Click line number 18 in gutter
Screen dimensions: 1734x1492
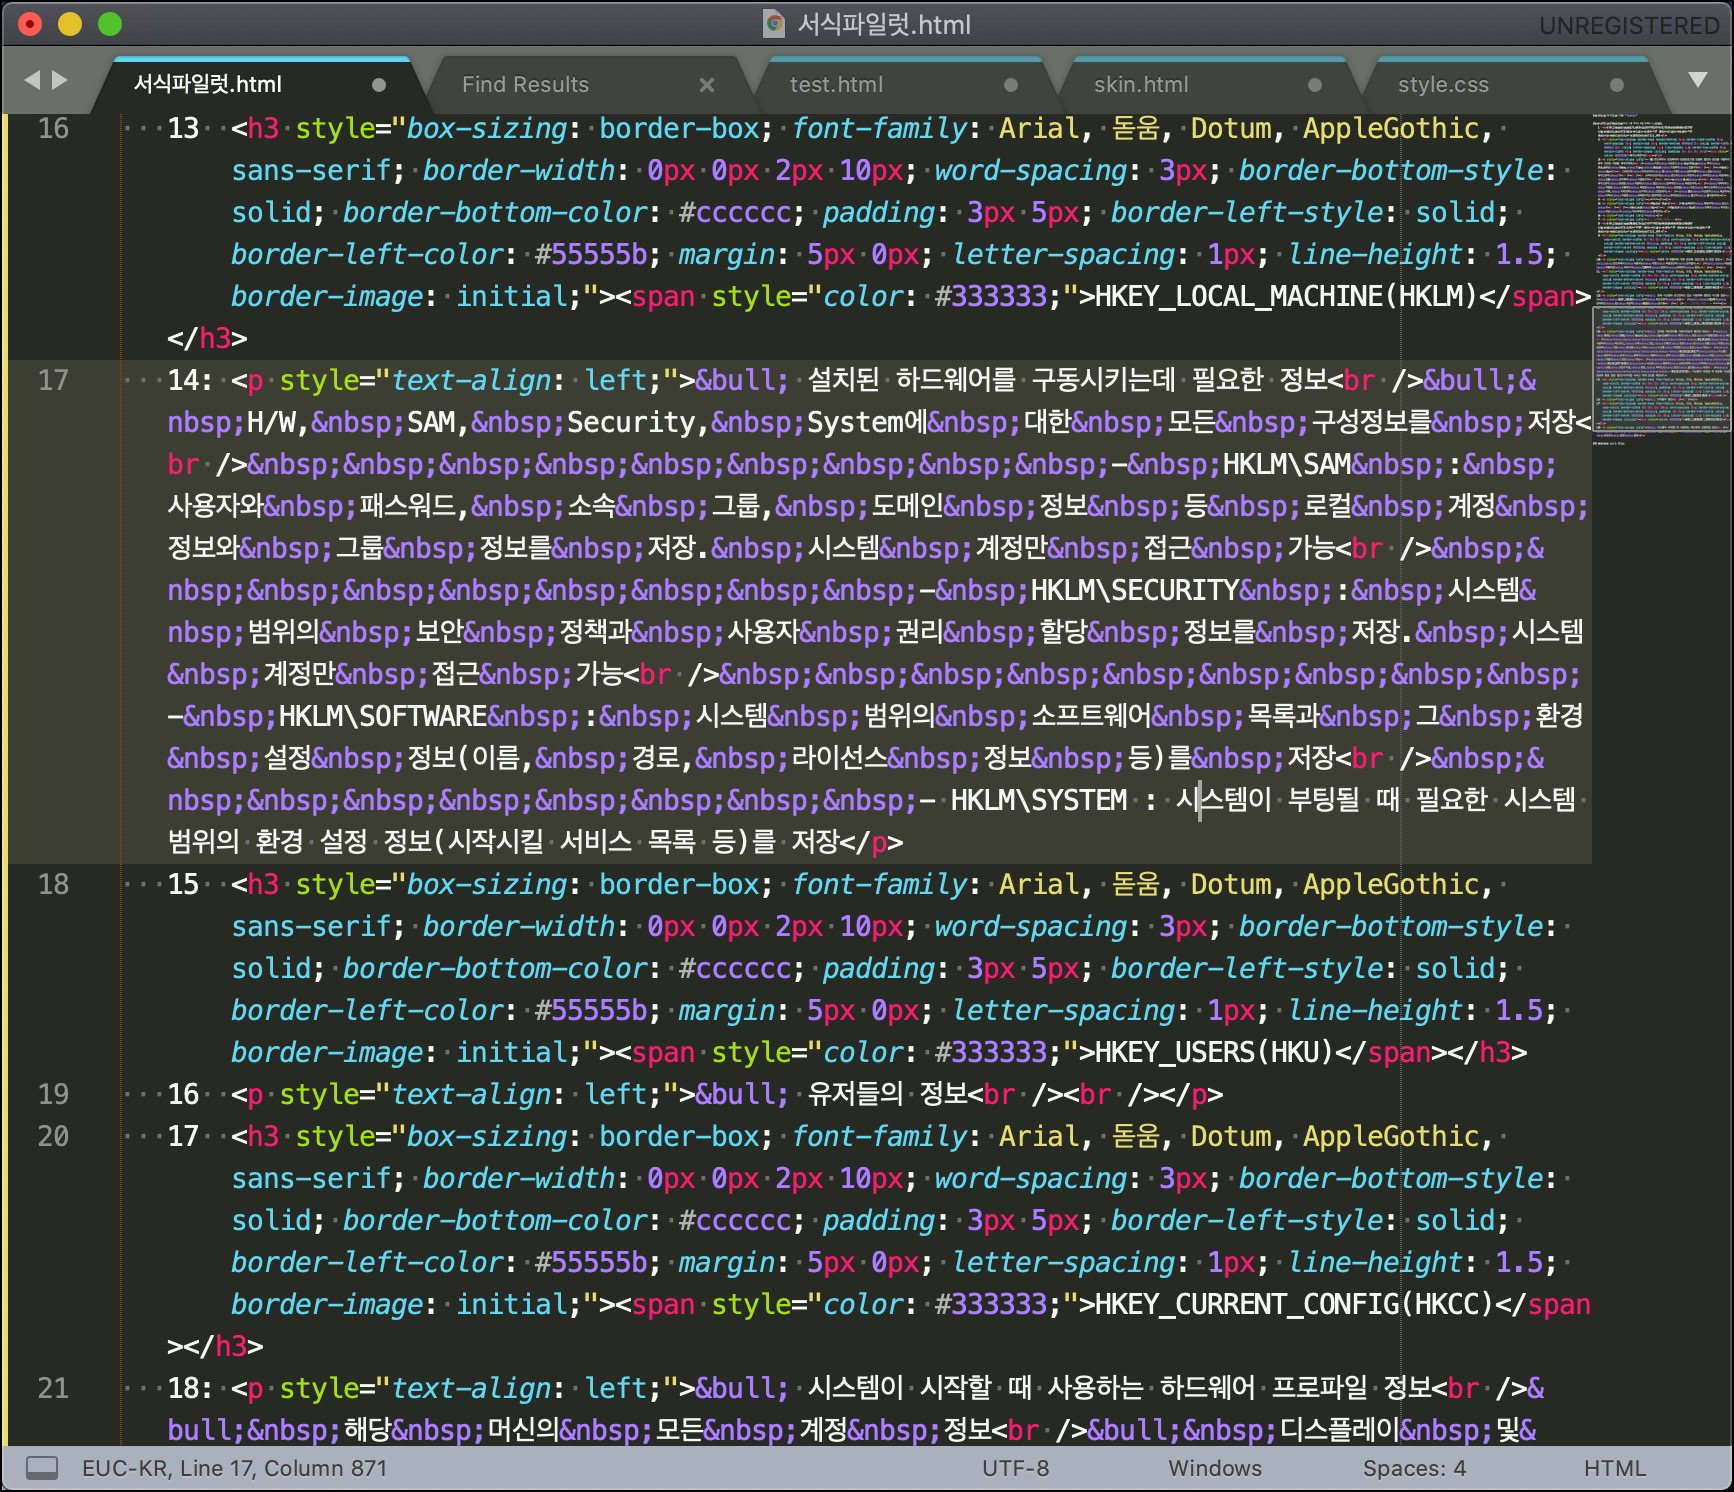coord(53,884)
